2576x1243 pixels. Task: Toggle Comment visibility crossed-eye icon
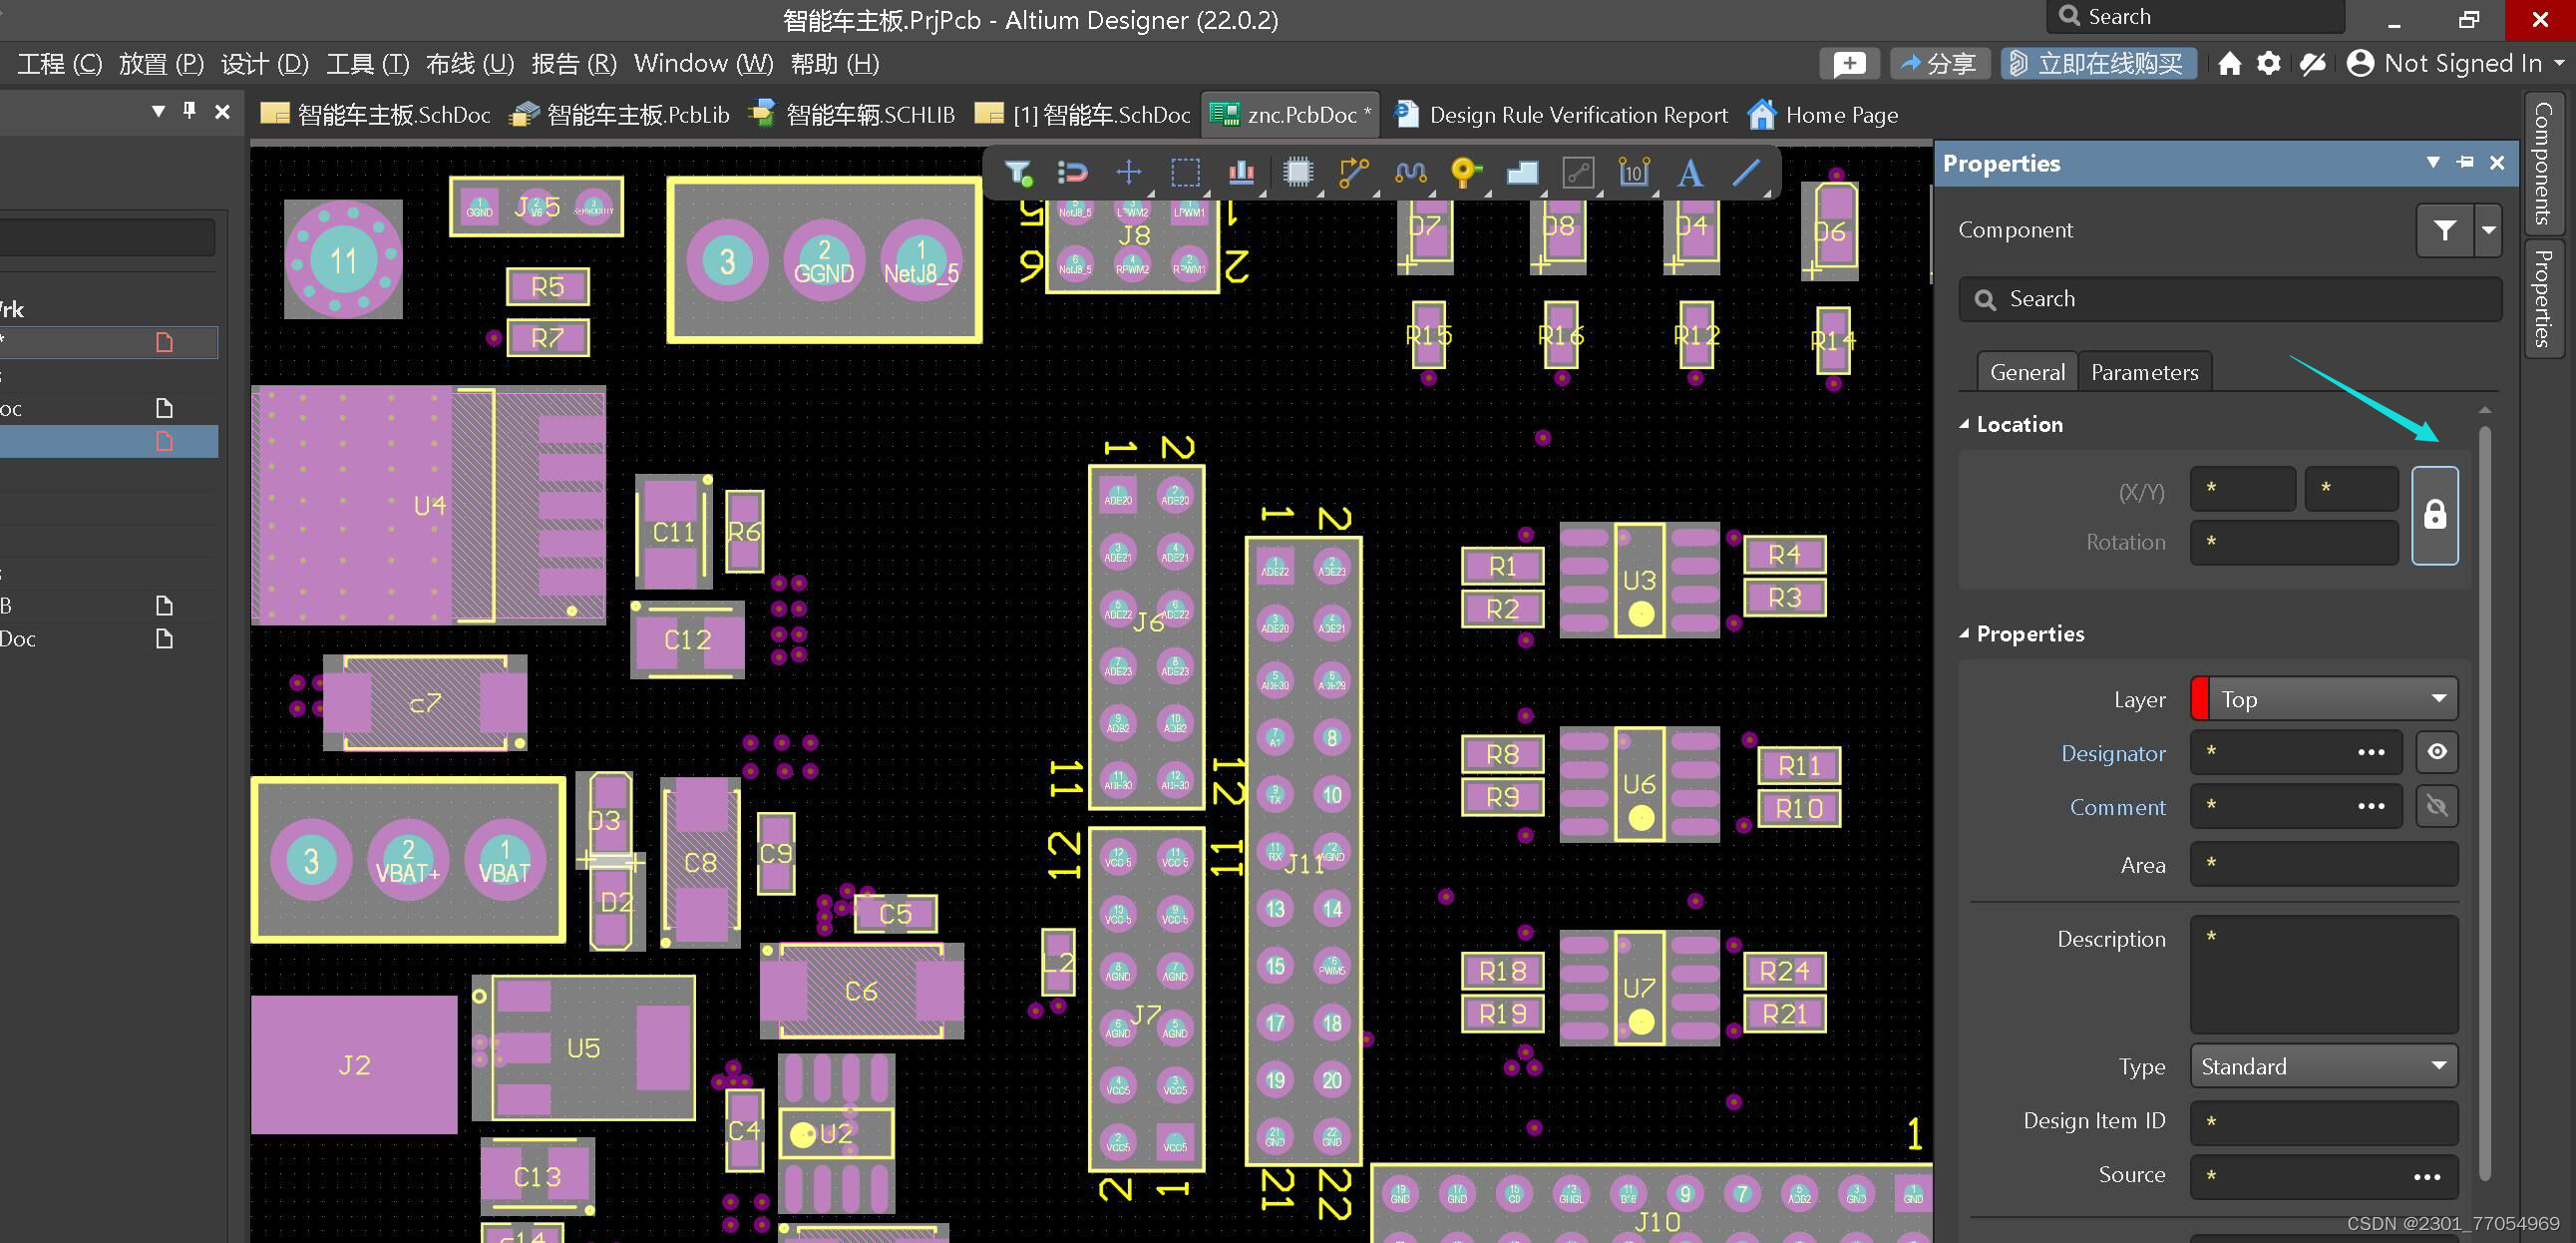click(2437, 806)
